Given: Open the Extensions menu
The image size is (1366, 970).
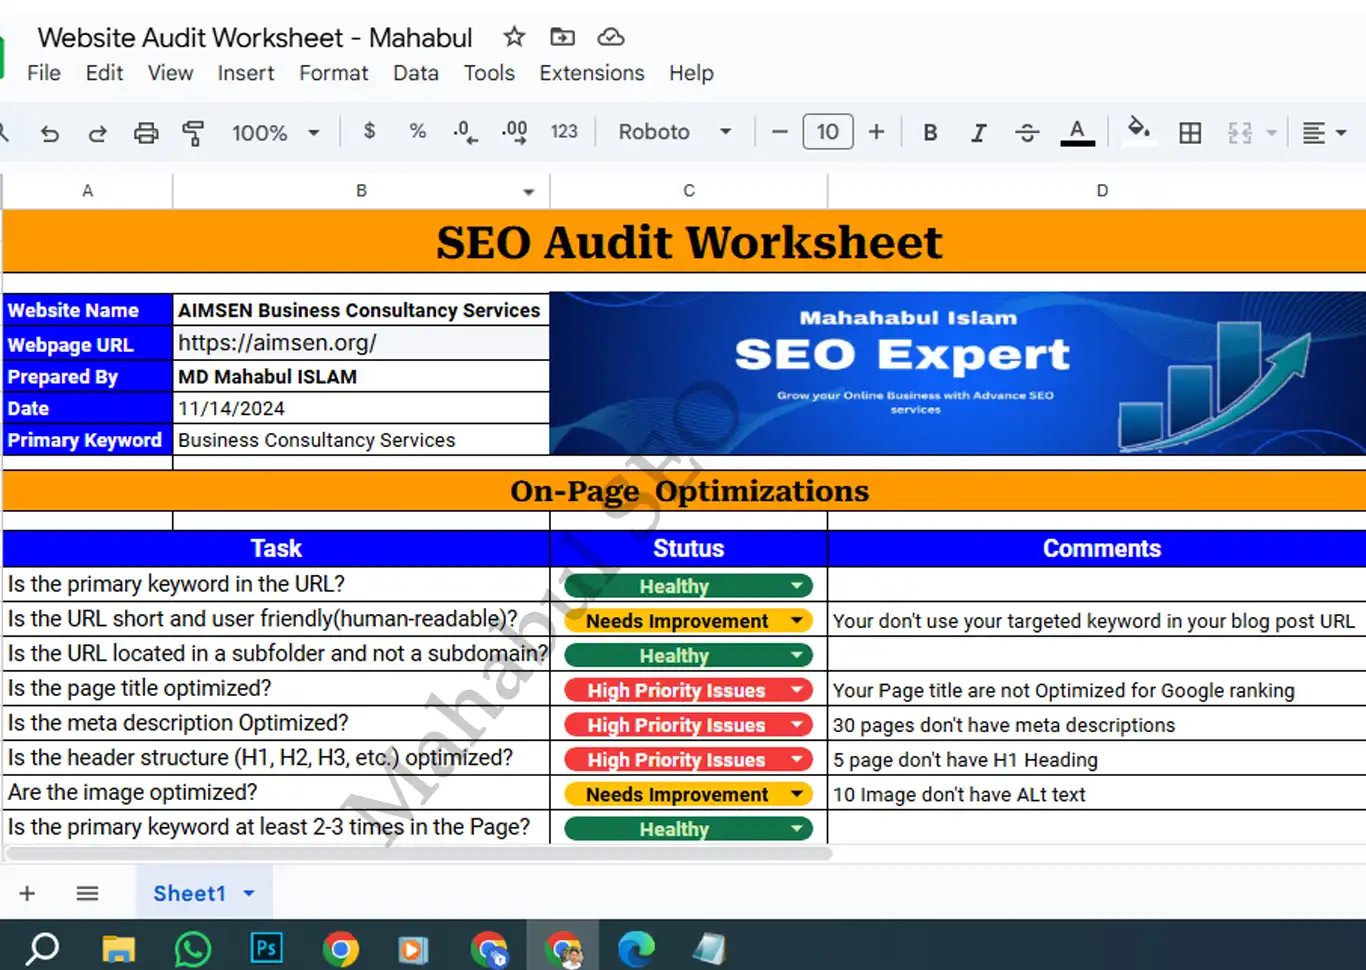Looking at the screenshot, I should pyautogui.click(x=592, y=73).
